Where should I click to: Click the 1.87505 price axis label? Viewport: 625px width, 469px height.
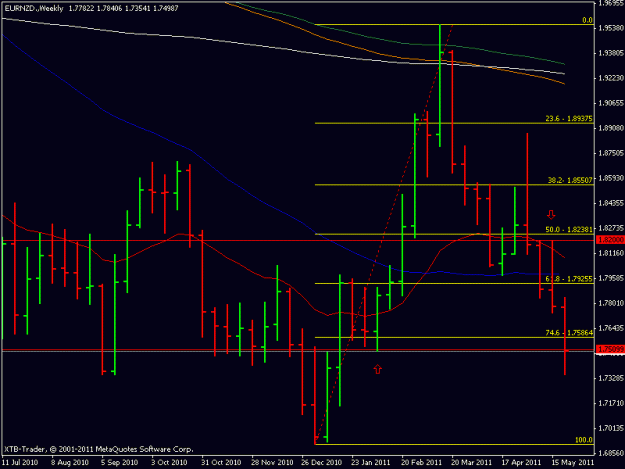click(x=611, y=153)
